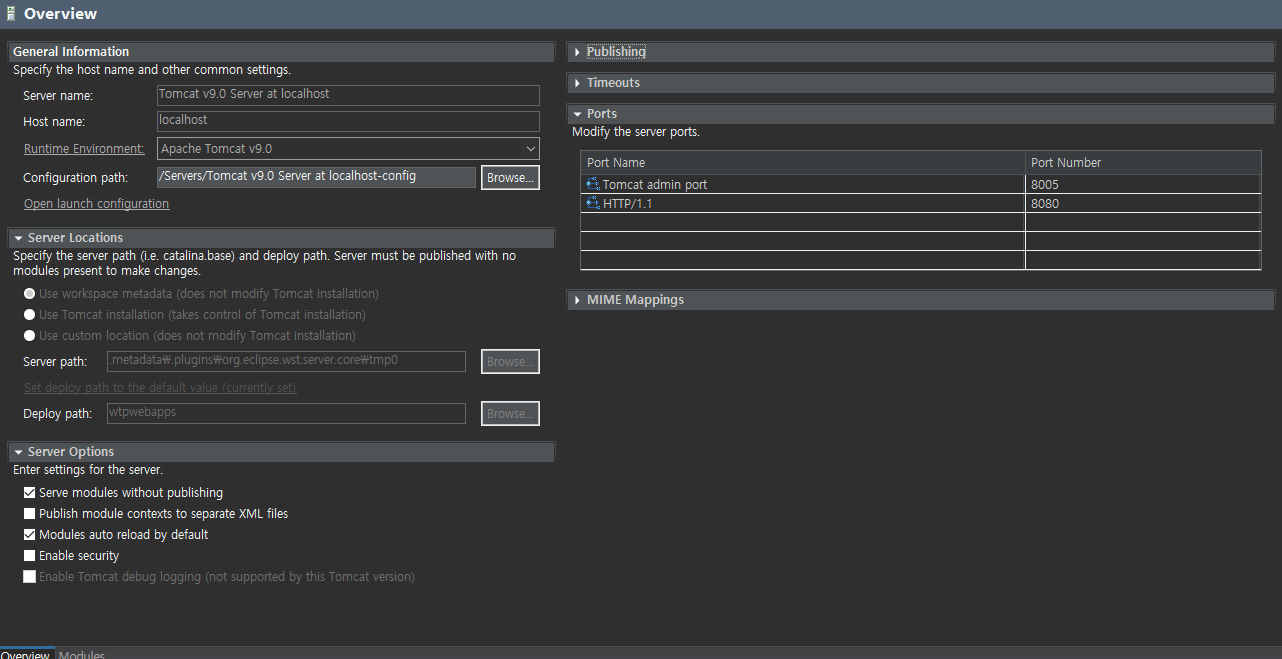This screenshot has width=1282, height=659.
Task: Click the Server name input field
Action: pos(348,95)
